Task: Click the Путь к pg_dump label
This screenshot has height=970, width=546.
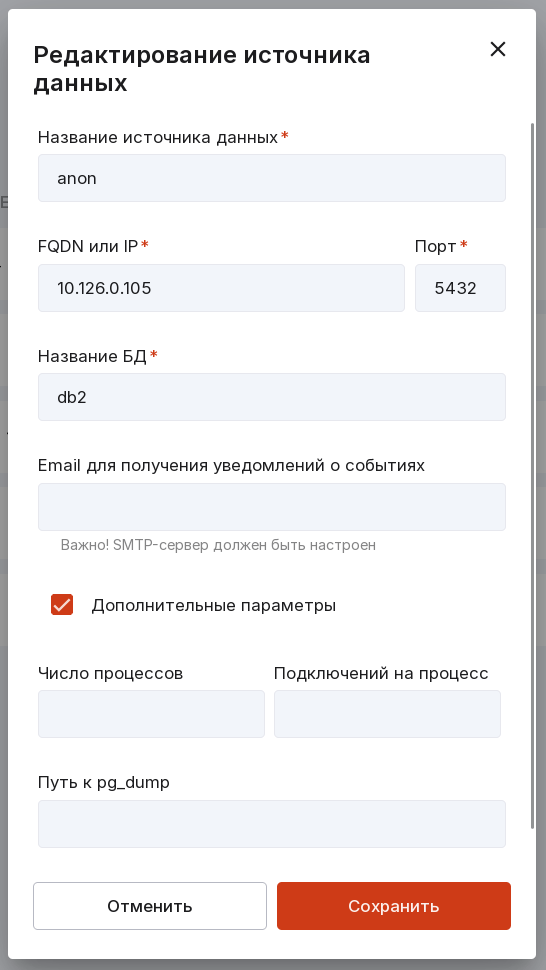Action: click(104, 783)
